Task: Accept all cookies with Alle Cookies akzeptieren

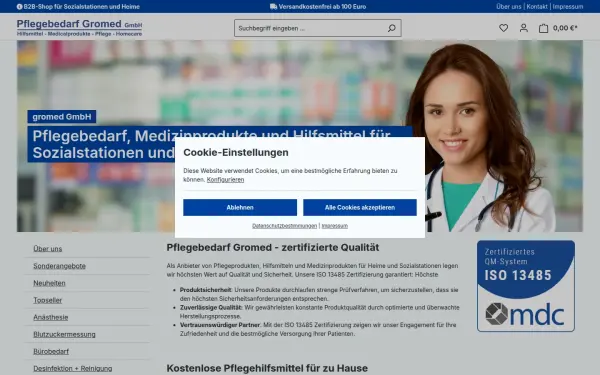Action: (360, 207)
